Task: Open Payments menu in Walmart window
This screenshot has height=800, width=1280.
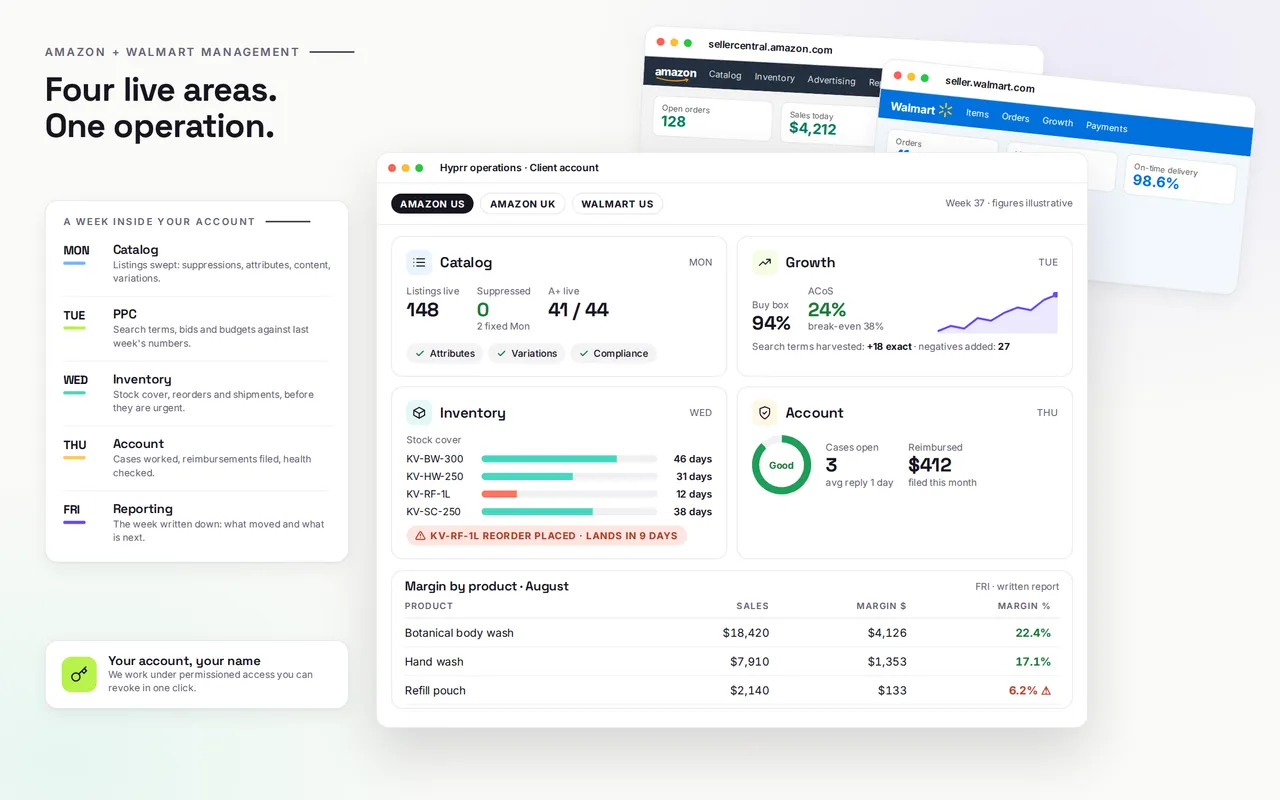Action: tap(1106, 127)
